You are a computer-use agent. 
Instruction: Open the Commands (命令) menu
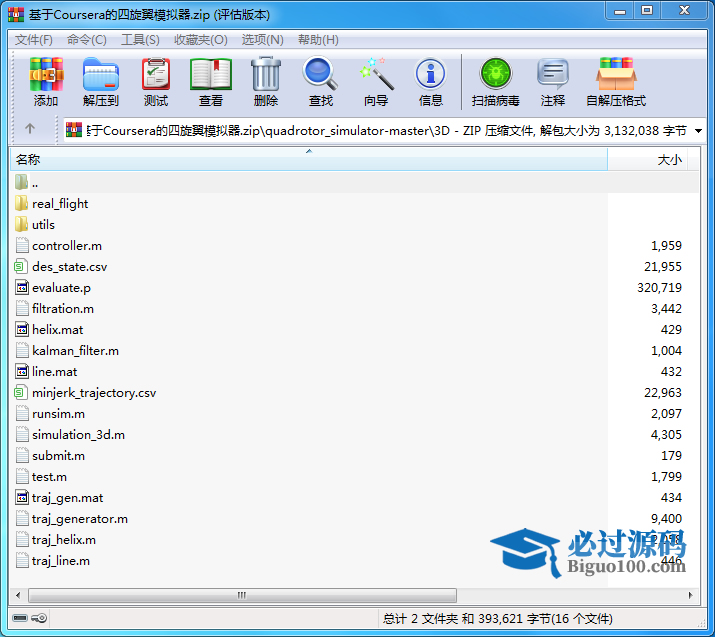click(87, 40)
